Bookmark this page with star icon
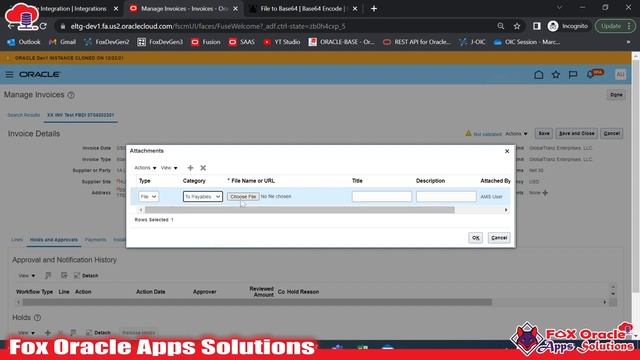This screenshot has height=360, width=640. coord(517,26)
